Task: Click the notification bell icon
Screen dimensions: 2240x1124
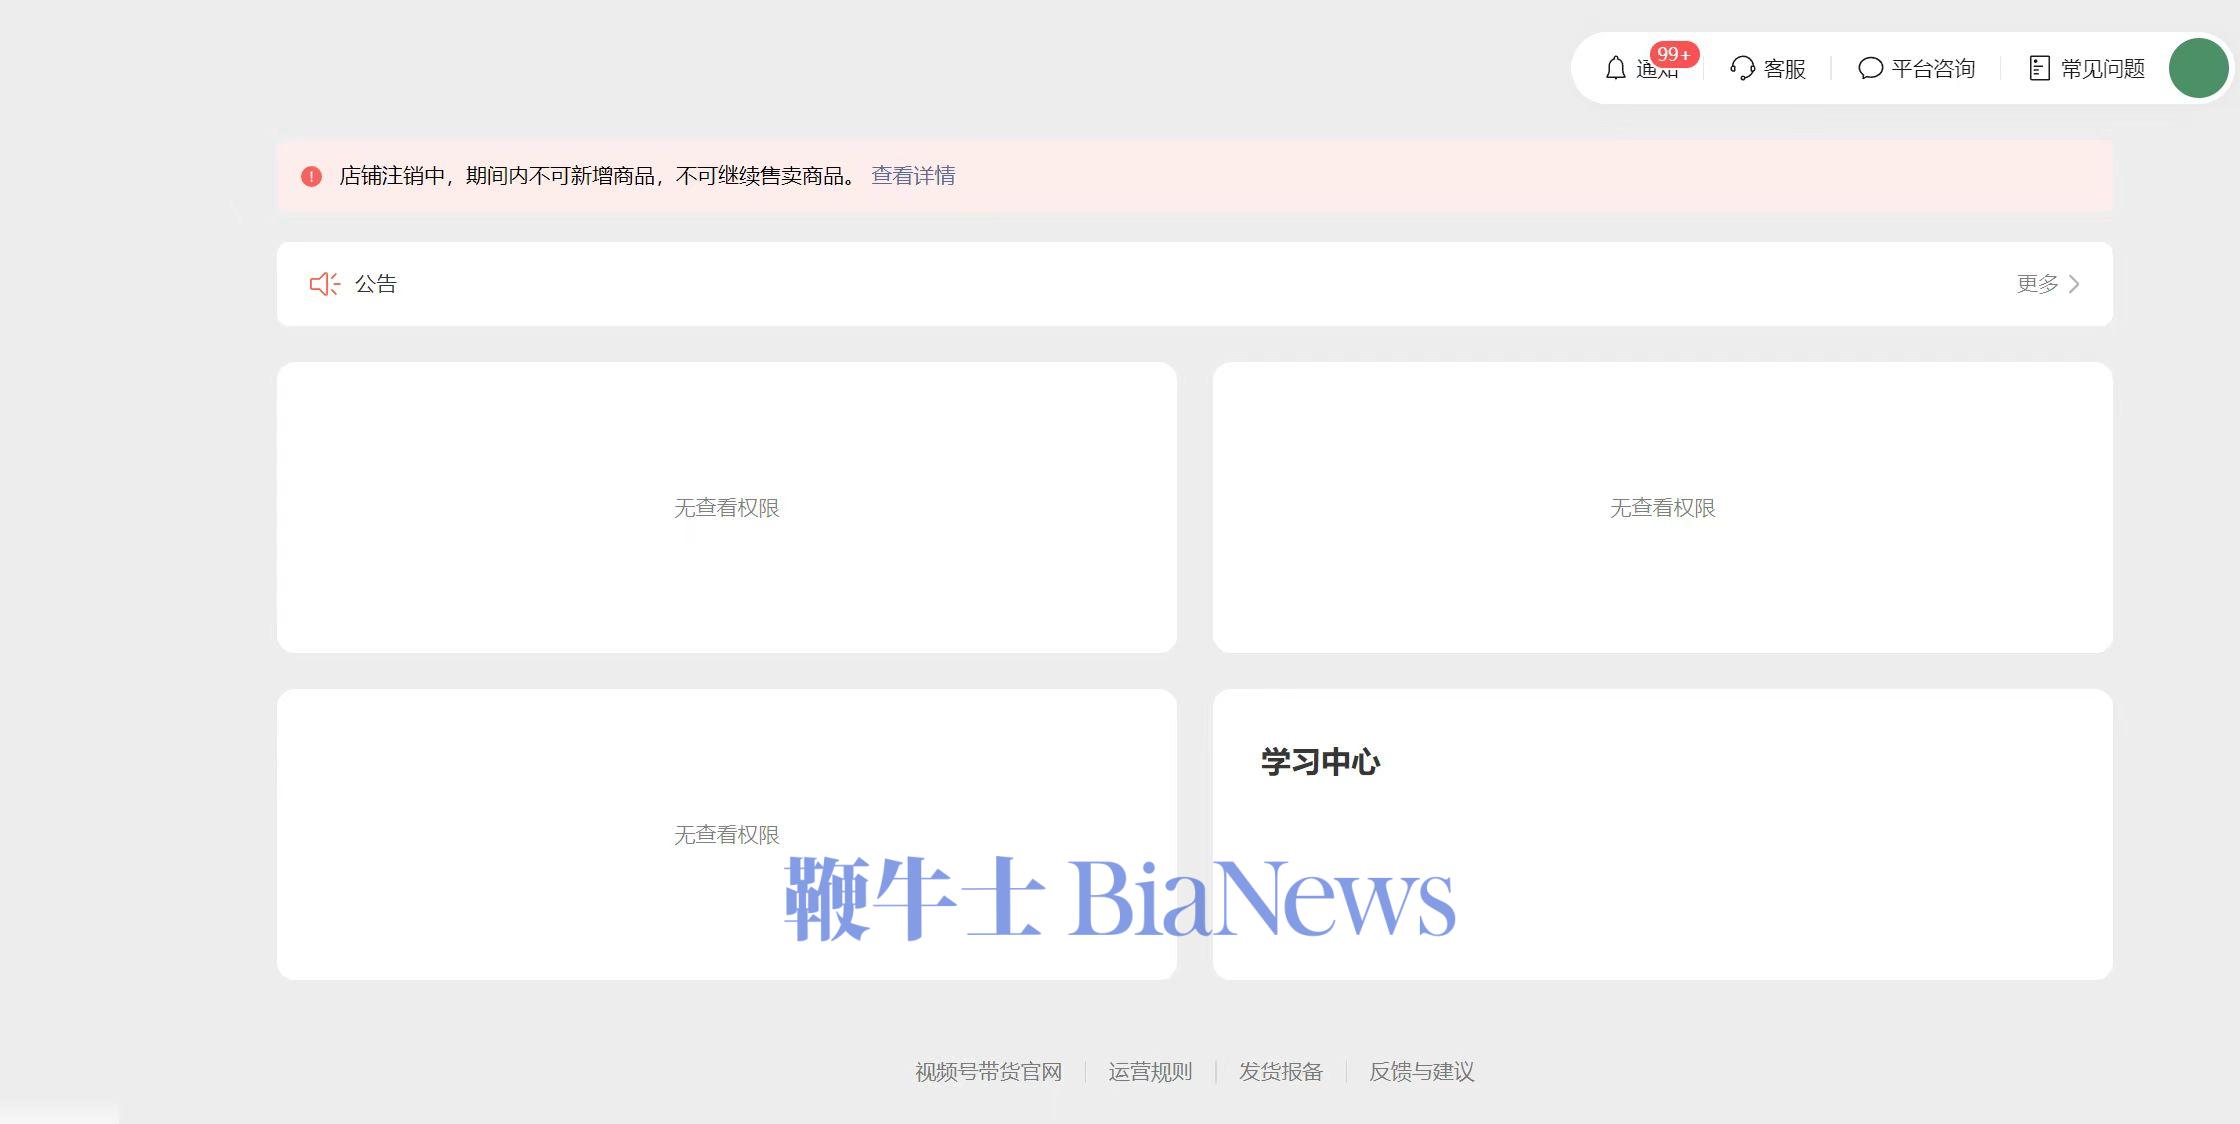Action: [1615, 68]
